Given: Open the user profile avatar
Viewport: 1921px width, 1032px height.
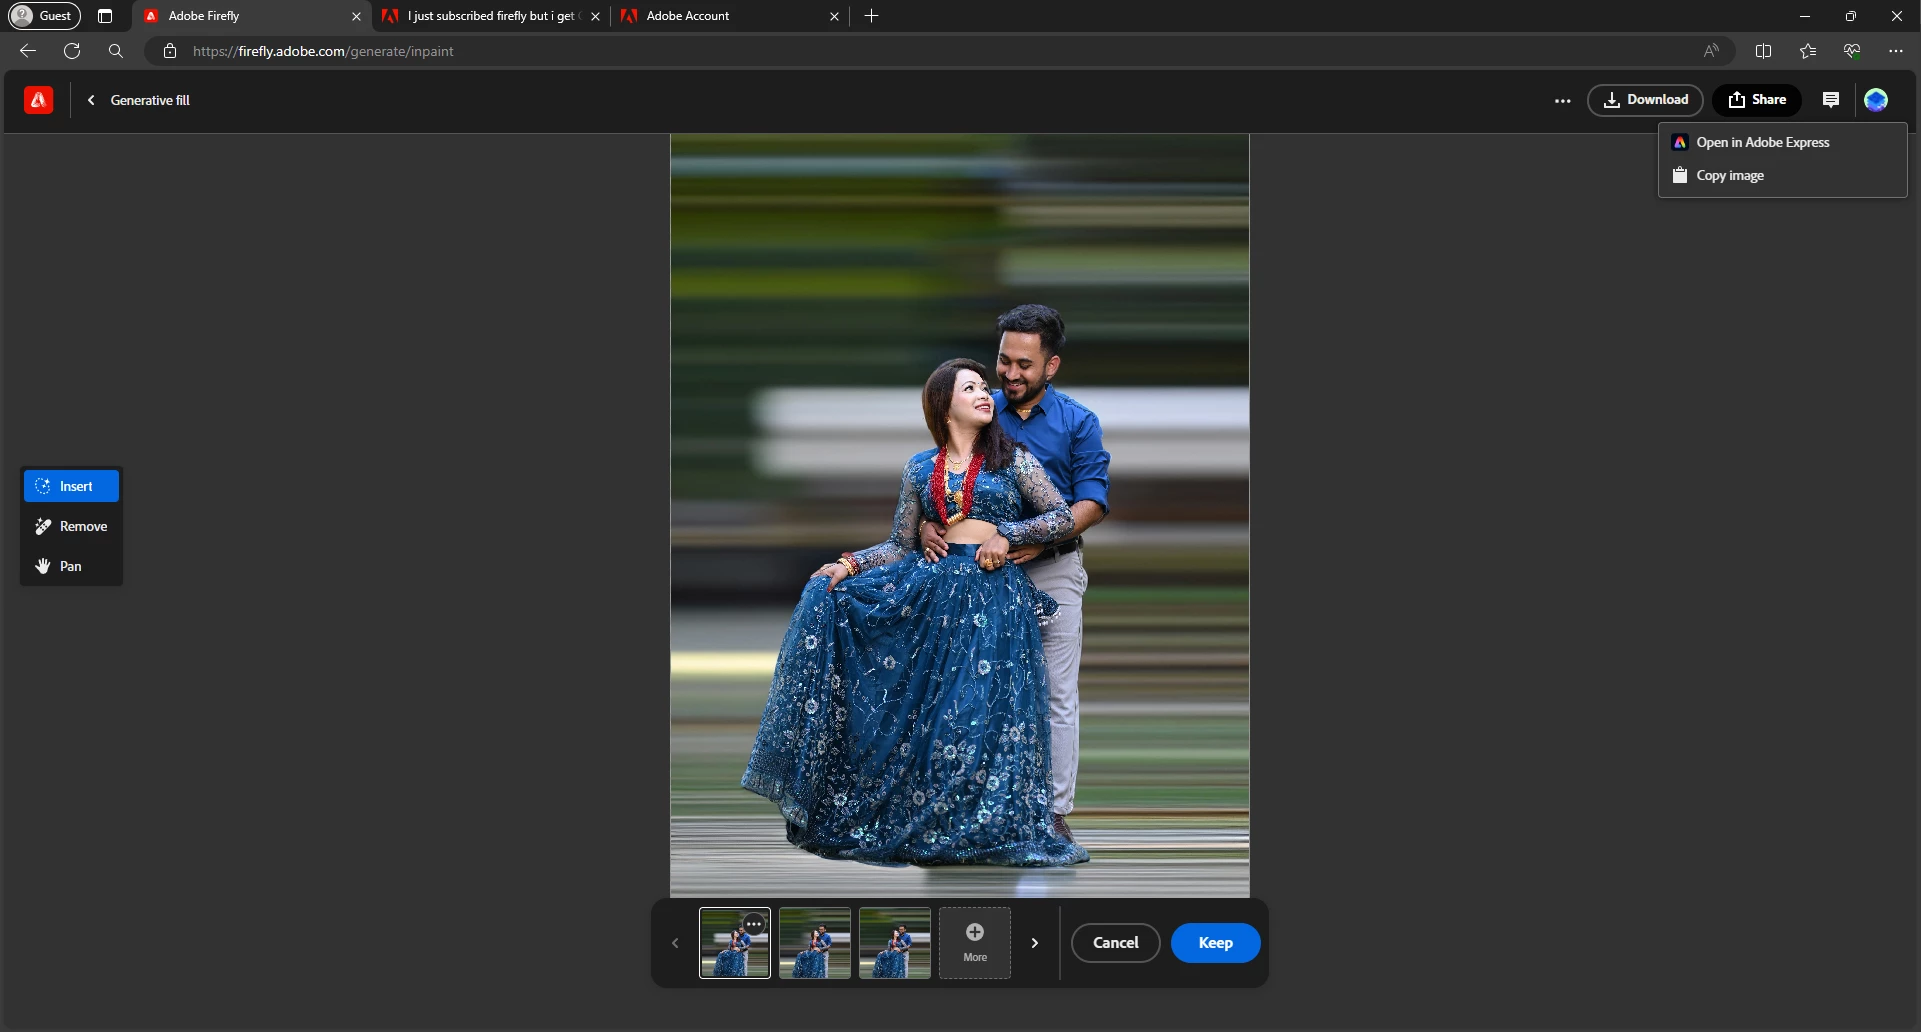Looking at the screenshot, I should (1876, 100).
